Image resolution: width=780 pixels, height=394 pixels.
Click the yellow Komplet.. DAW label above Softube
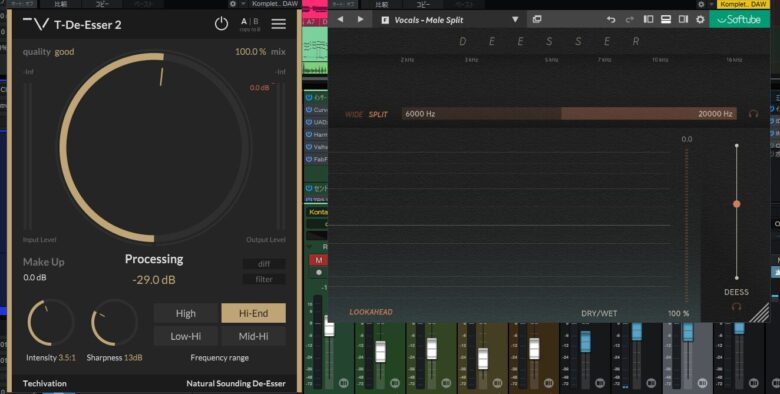click(743, 4)
